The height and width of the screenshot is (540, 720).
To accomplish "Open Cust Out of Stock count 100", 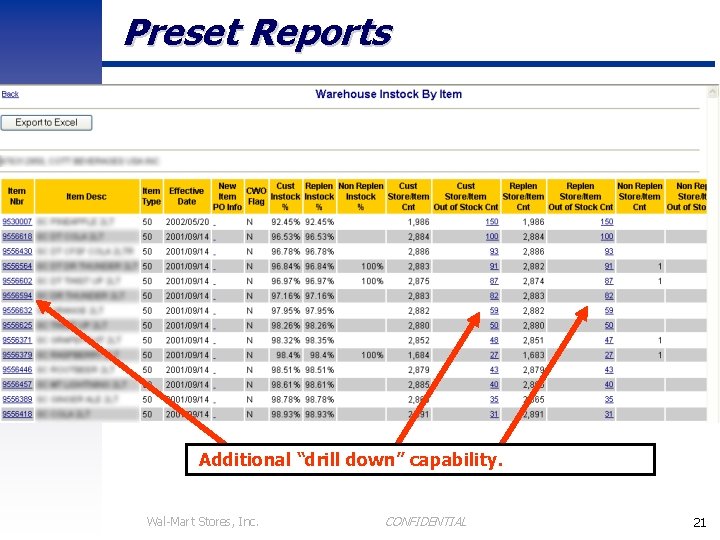I will click(x=492, y=236).
